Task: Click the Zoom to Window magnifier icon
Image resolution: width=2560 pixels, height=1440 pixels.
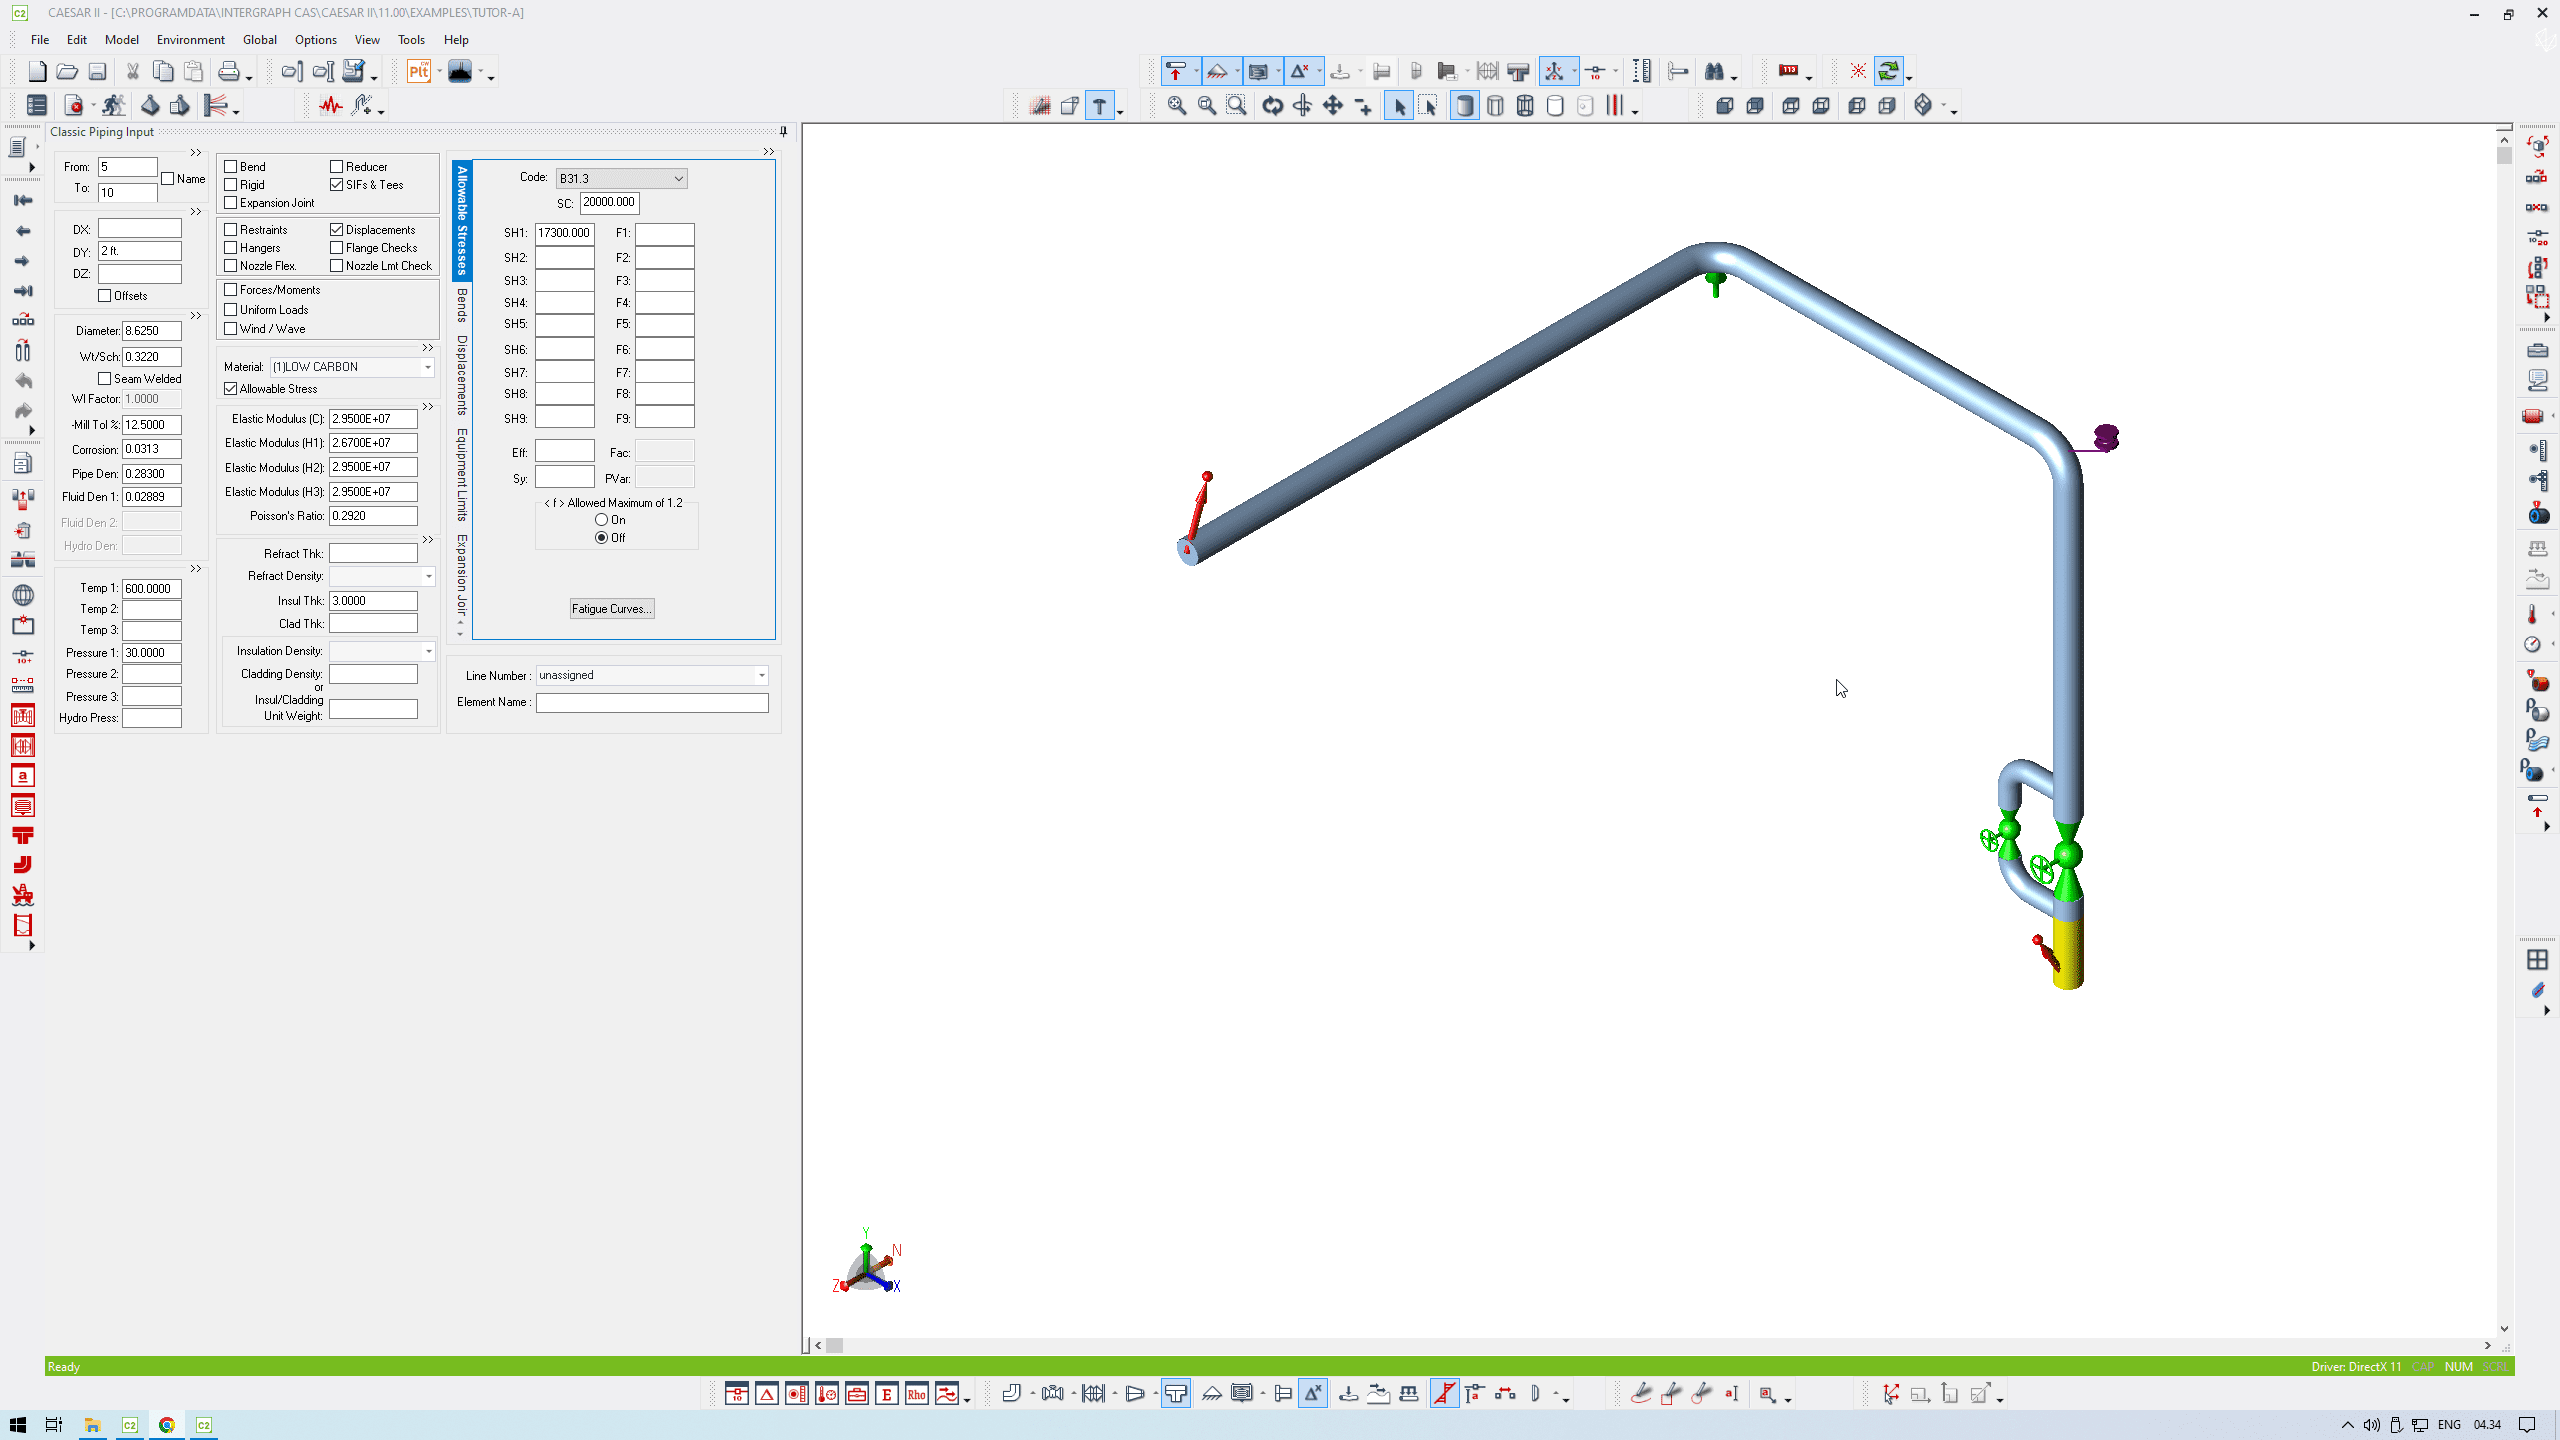Action: [x=1237, y=106]
